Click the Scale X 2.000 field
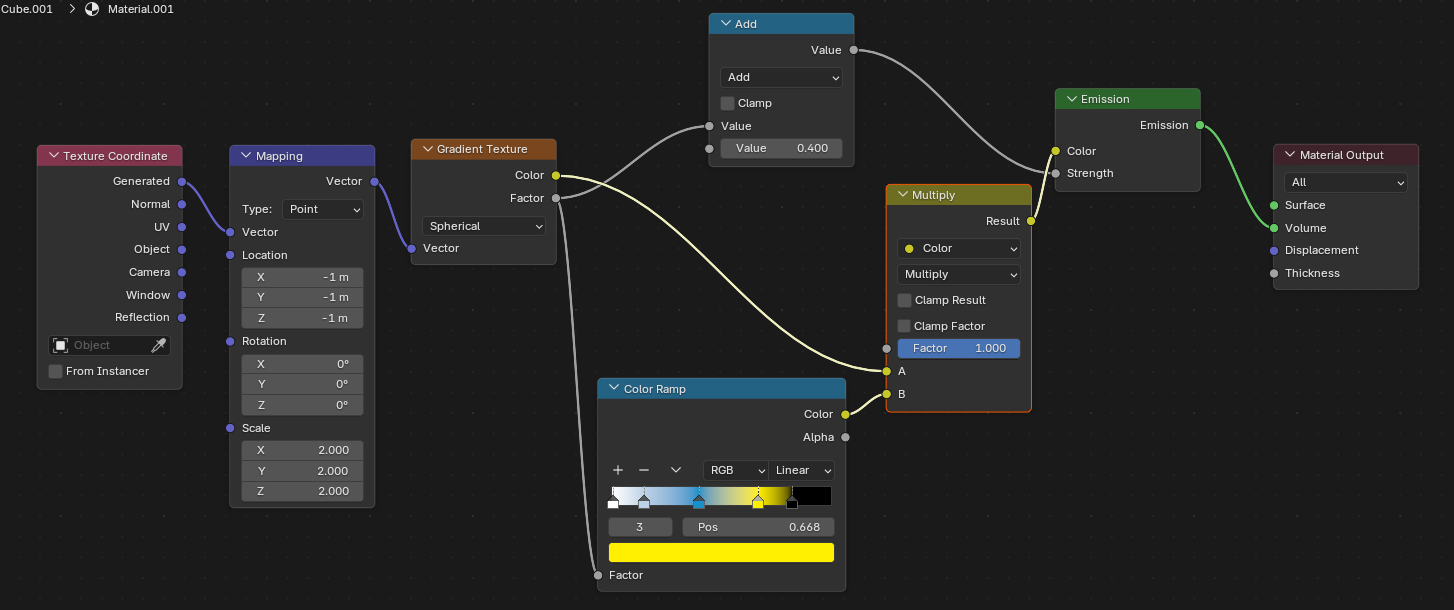The width and height of the screenshot is (1454, 610). pos(302,450)
